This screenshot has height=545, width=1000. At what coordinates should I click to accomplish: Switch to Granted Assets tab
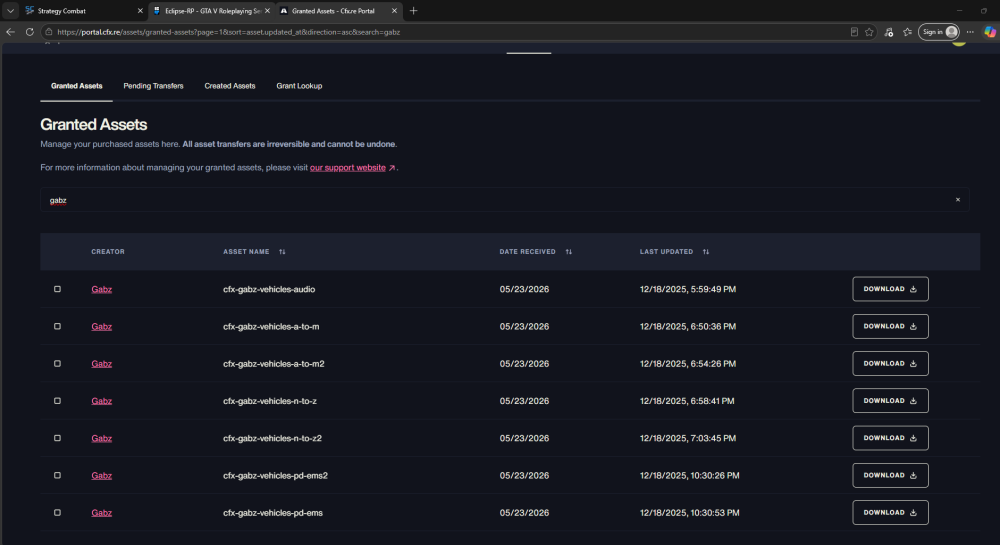click(x=77, y=86)
